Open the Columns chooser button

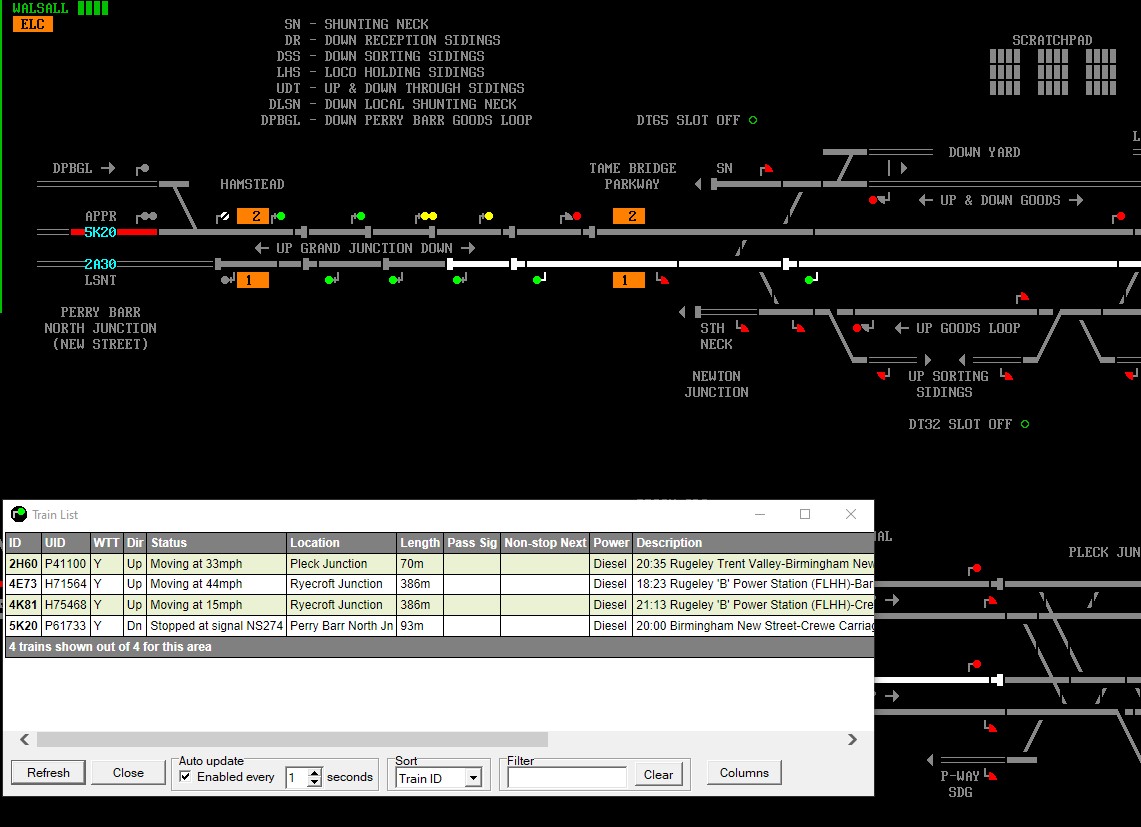click(x=744, y=772)
